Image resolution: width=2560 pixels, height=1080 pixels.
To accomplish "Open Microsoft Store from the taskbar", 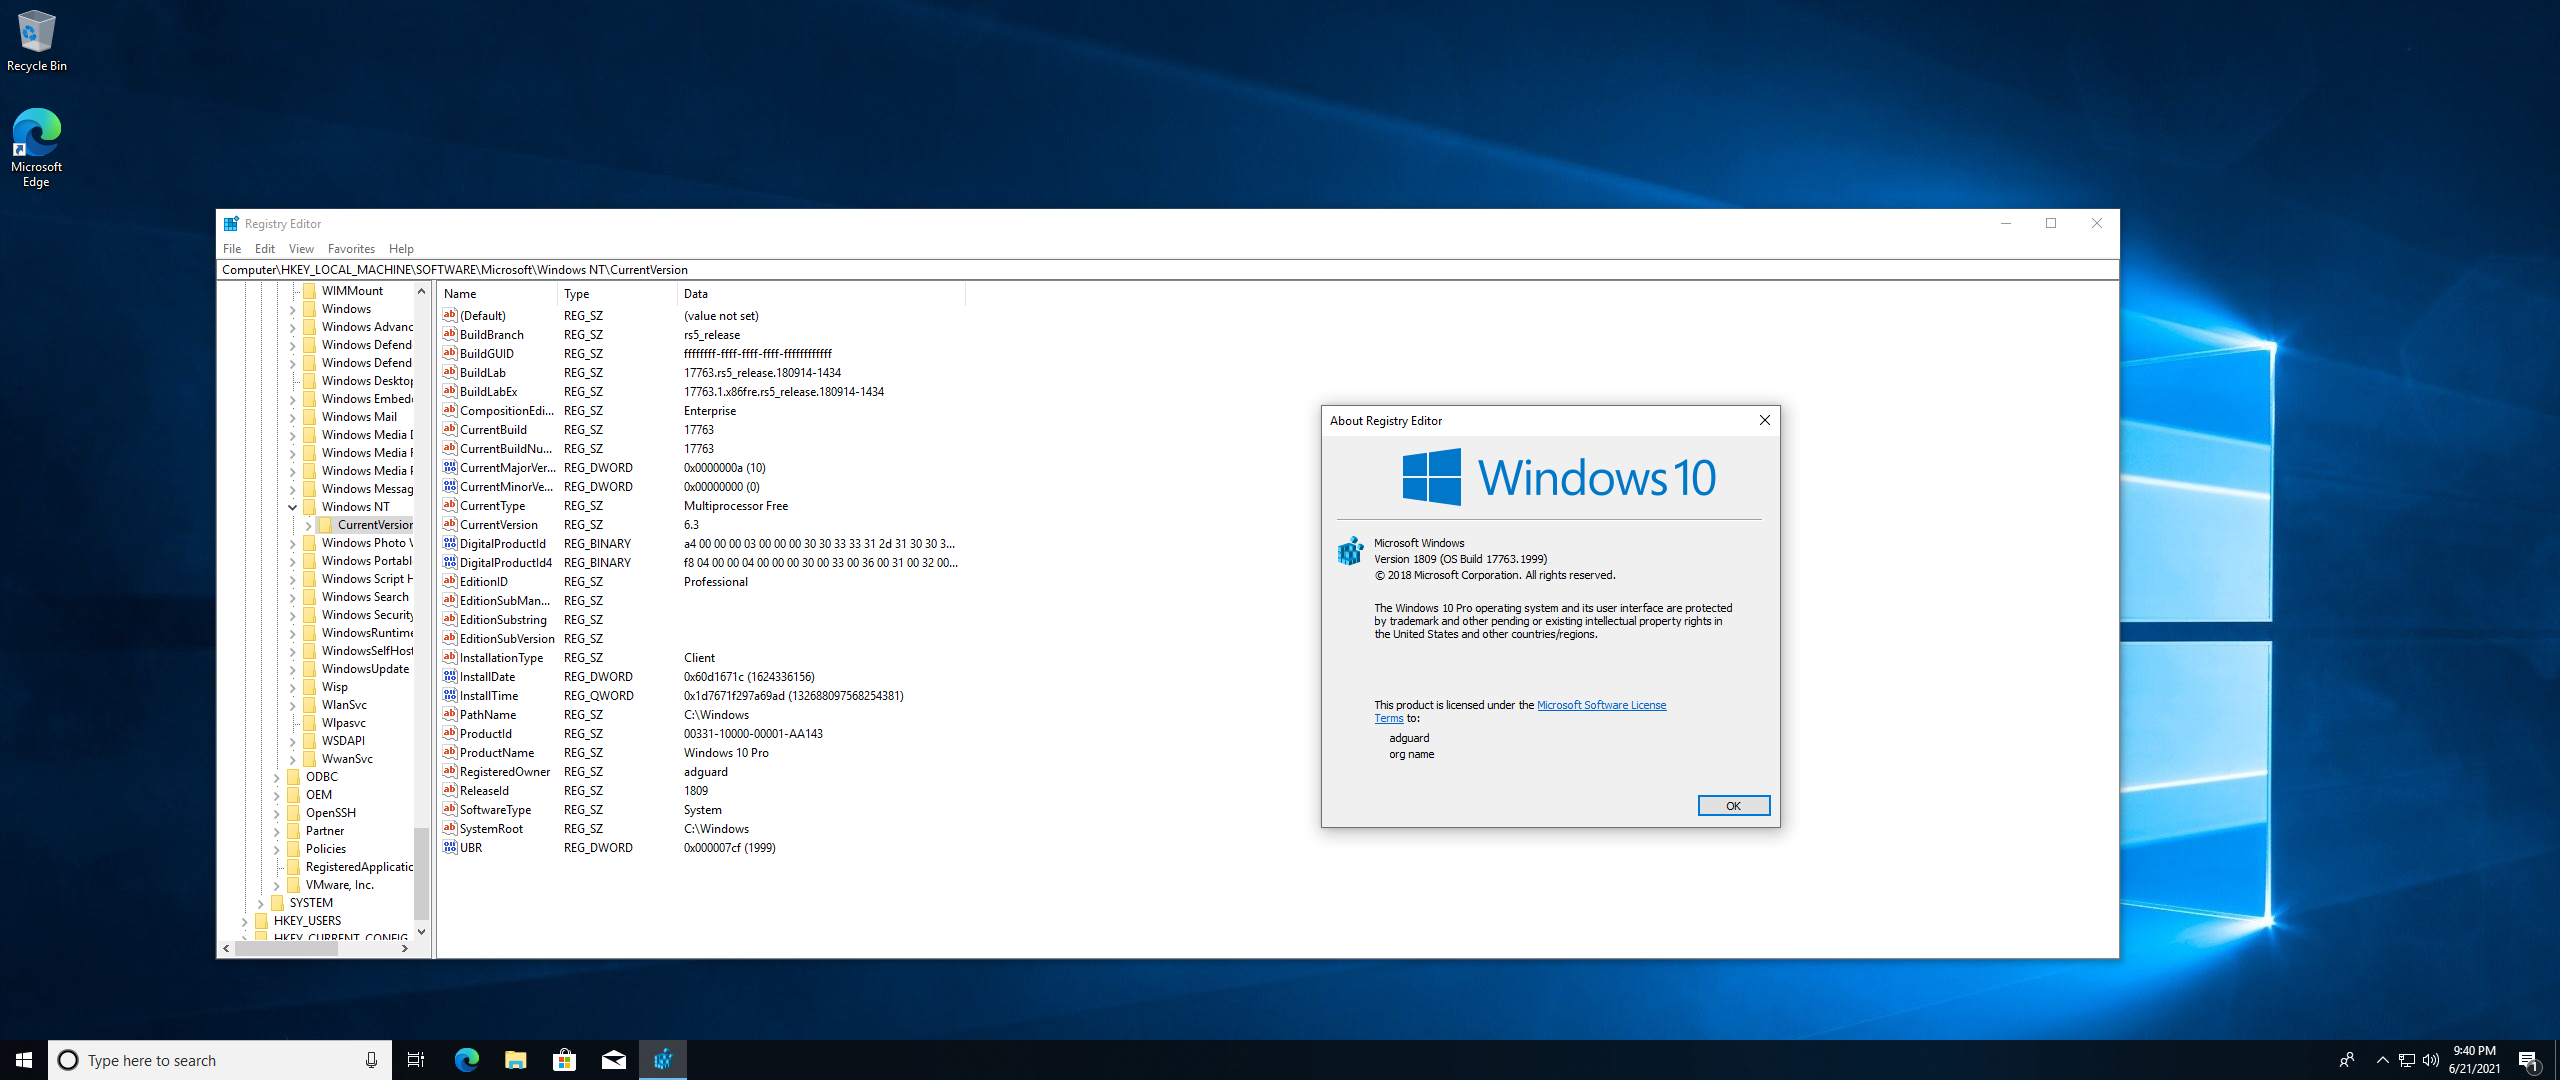I will [564, 1060].
